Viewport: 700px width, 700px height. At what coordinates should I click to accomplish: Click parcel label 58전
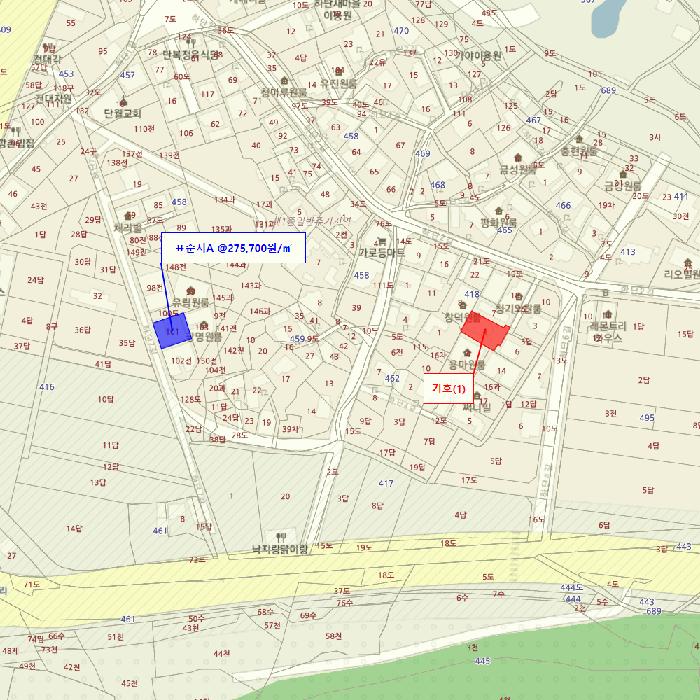333,636
